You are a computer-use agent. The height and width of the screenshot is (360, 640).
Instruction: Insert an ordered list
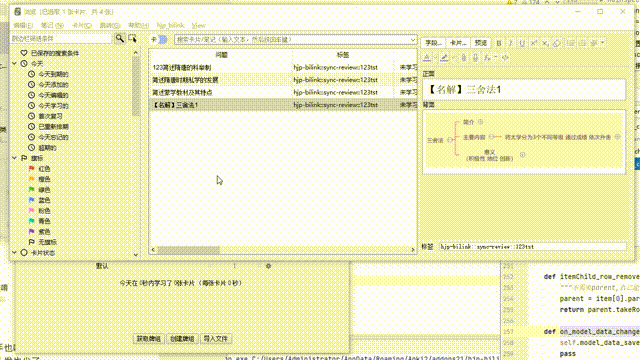coord(582,43)
